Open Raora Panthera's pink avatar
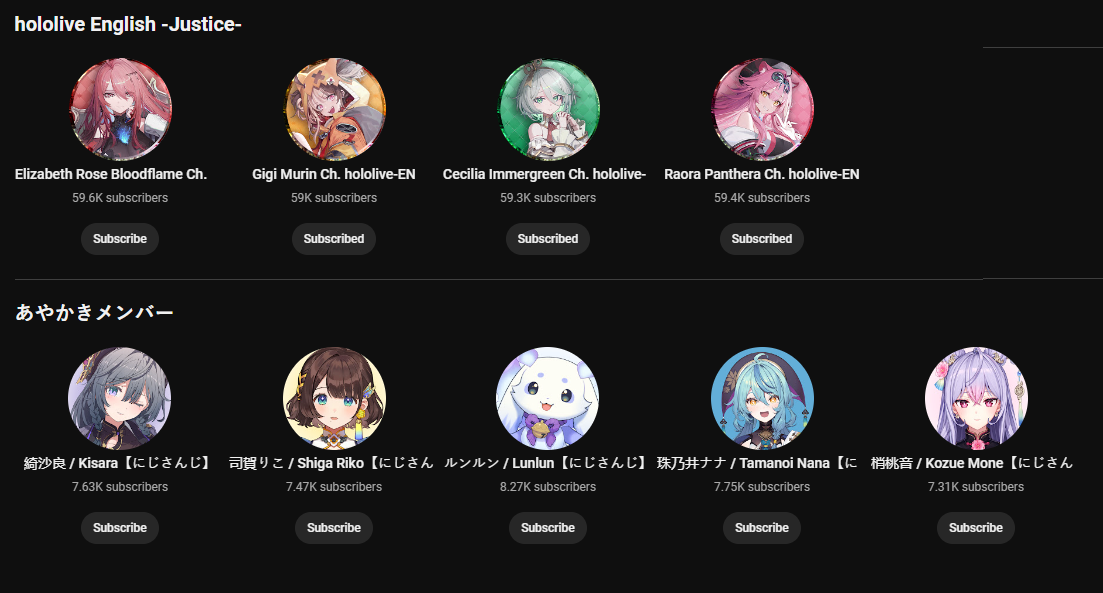Screen dimensions: 1103x593 [x=762, y=110]
